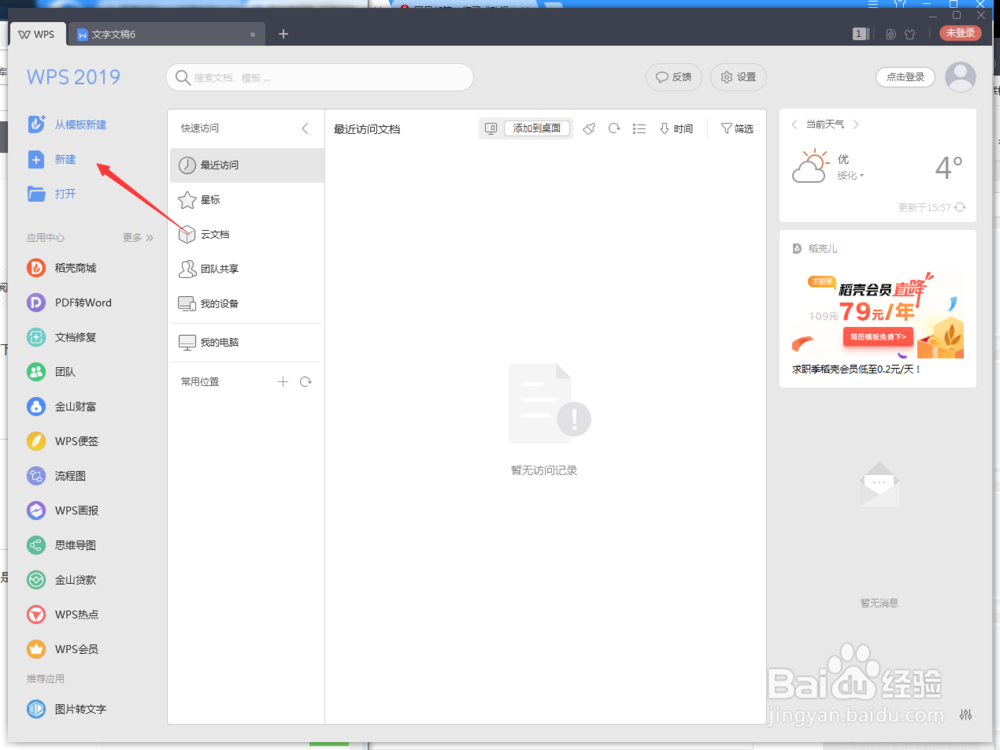
Task: Open the 金山财富 icon
Action: coord(36,406)
